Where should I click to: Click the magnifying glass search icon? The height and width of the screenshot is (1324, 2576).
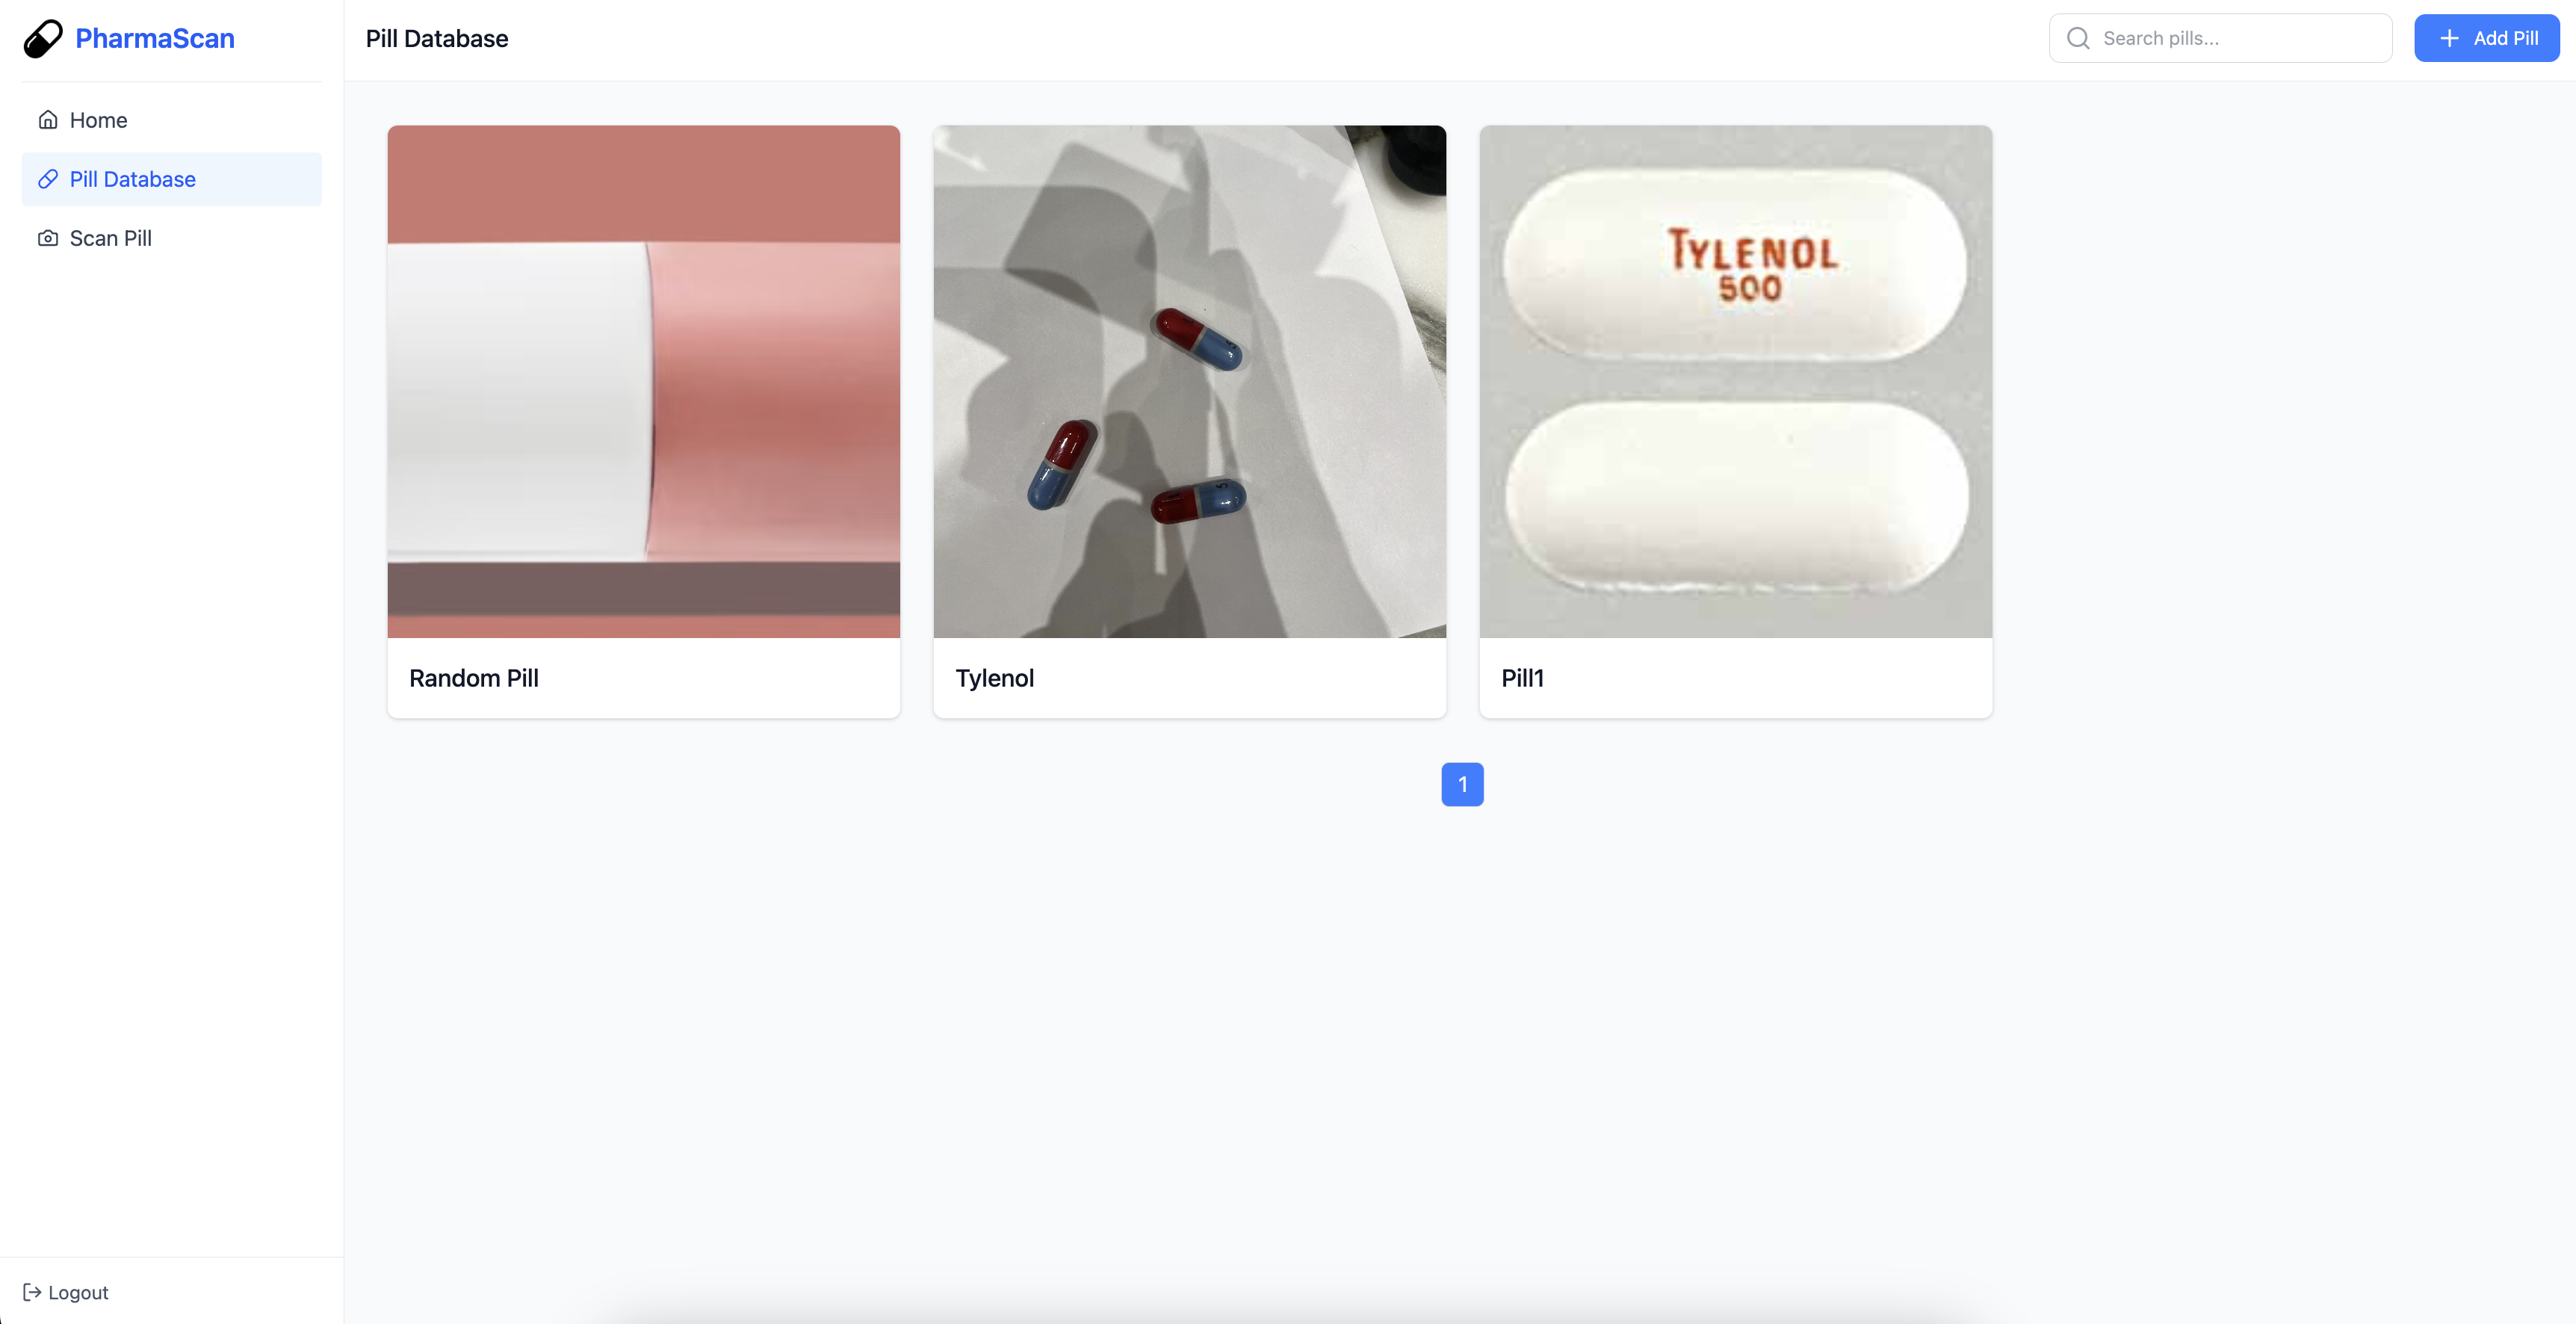tap(2078, 38)
